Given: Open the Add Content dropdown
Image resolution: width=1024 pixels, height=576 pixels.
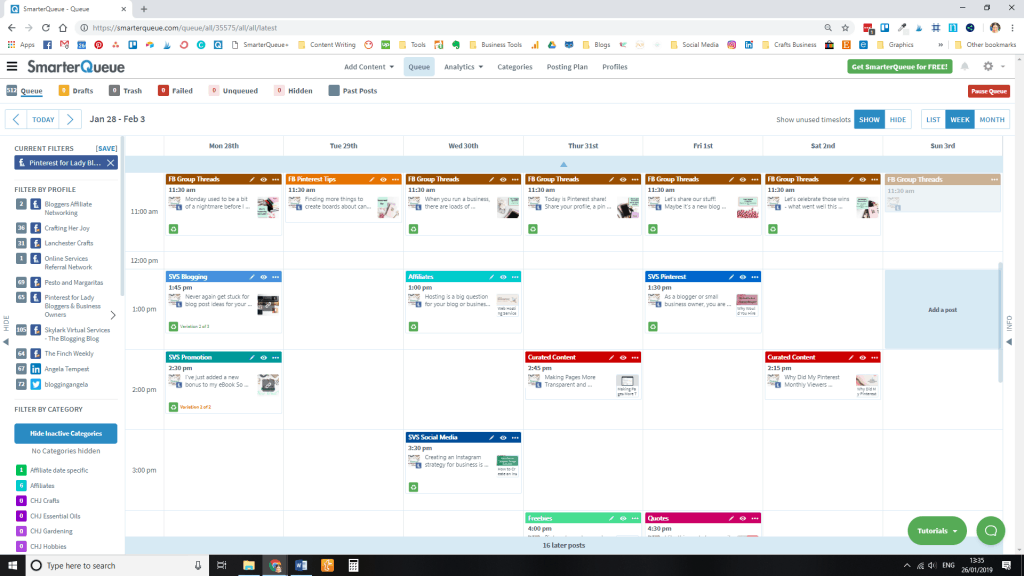Looking at the screenshot, I should (369, 67).
